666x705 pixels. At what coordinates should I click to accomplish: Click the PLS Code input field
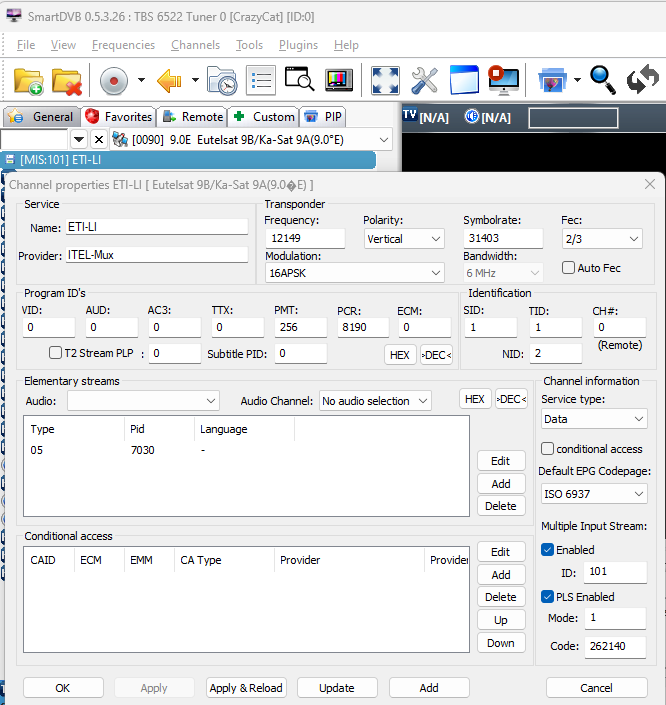pos(615,647)
